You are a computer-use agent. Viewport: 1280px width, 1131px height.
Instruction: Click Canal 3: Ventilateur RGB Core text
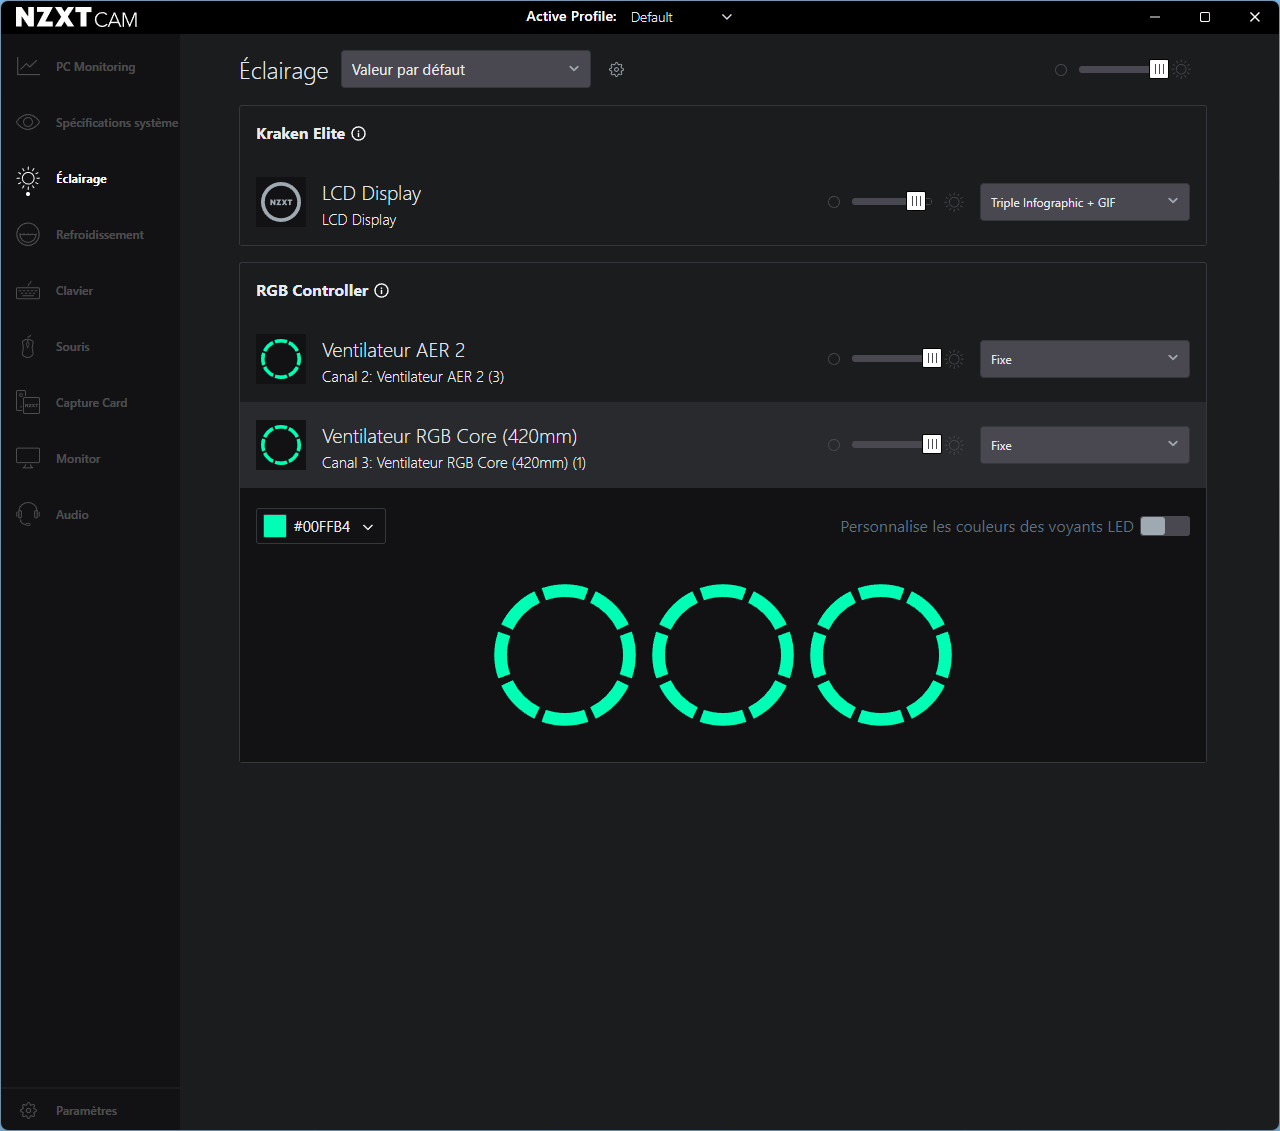click(454, 463)
